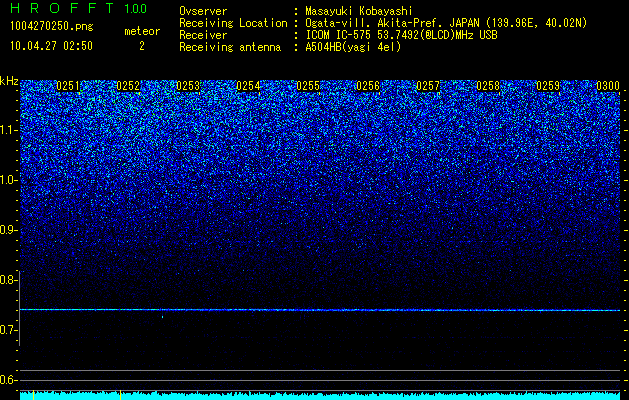Click the 0251 time marker
Screen dimensions: 629x400
tap(68, 86)
